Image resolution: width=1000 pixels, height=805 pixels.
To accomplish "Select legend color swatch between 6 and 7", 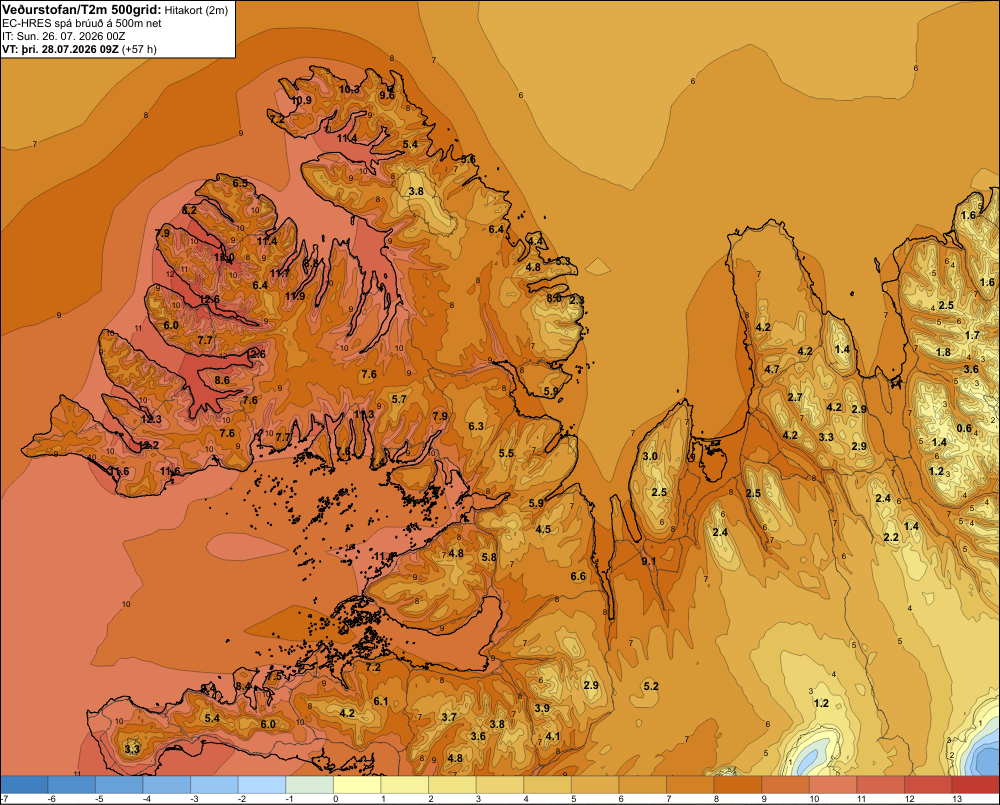I will click(x=643, y=785).
